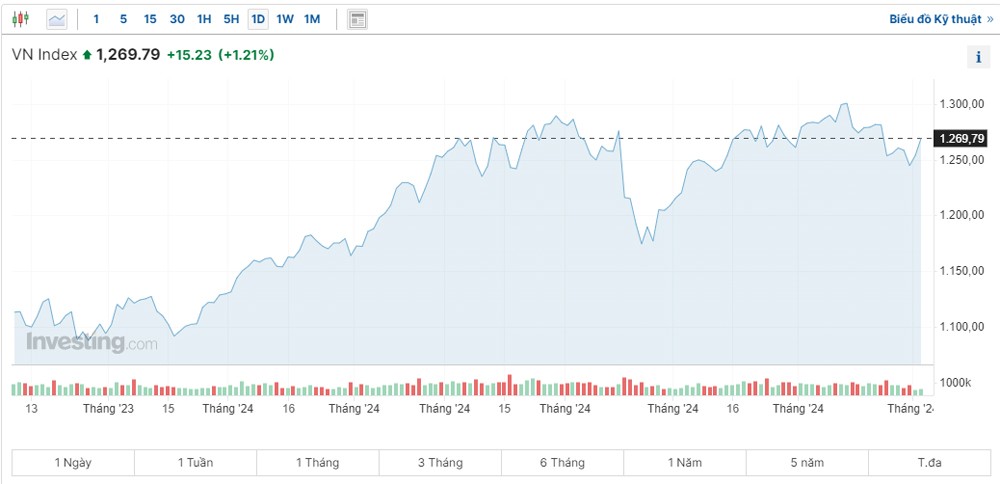Pick the 5H interval
Image resolution: width=1000 pixels, height=484 pixels.
(231, 19)
